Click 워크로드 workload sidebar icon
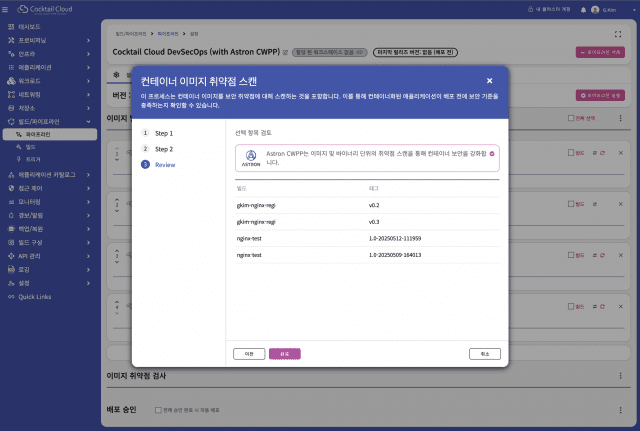Viewport: 640px width, 431px height. point(11,81)
